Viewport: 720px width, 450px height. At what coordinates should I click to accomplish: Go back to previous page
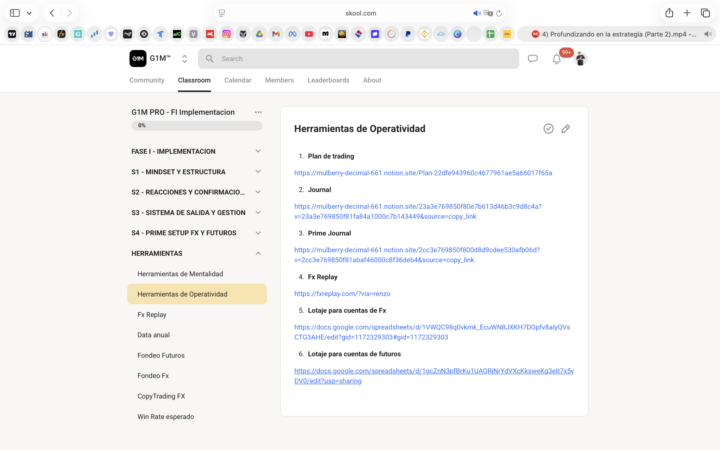(52, 13)
